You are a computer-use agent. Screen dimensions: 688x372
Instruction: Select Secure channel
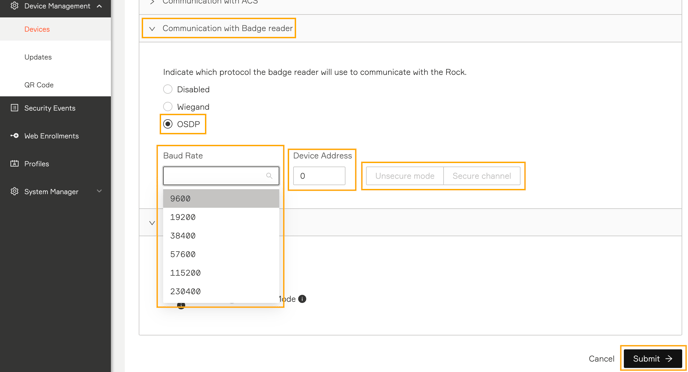pos(482,176)
